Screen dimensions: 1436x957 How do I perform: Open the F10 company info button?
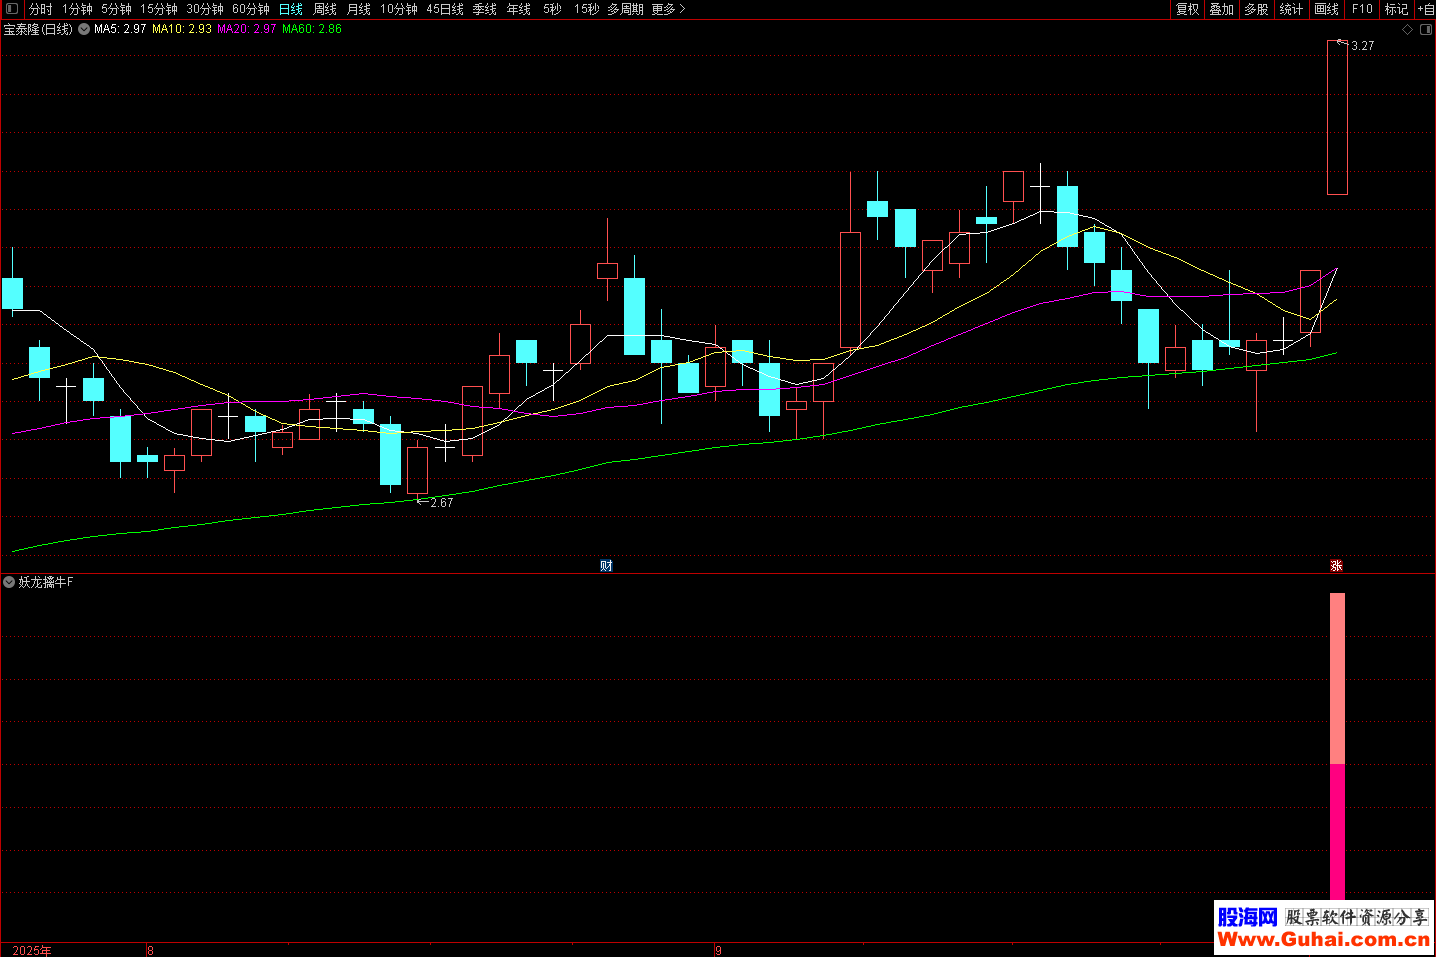click(x=1362, y=9)
